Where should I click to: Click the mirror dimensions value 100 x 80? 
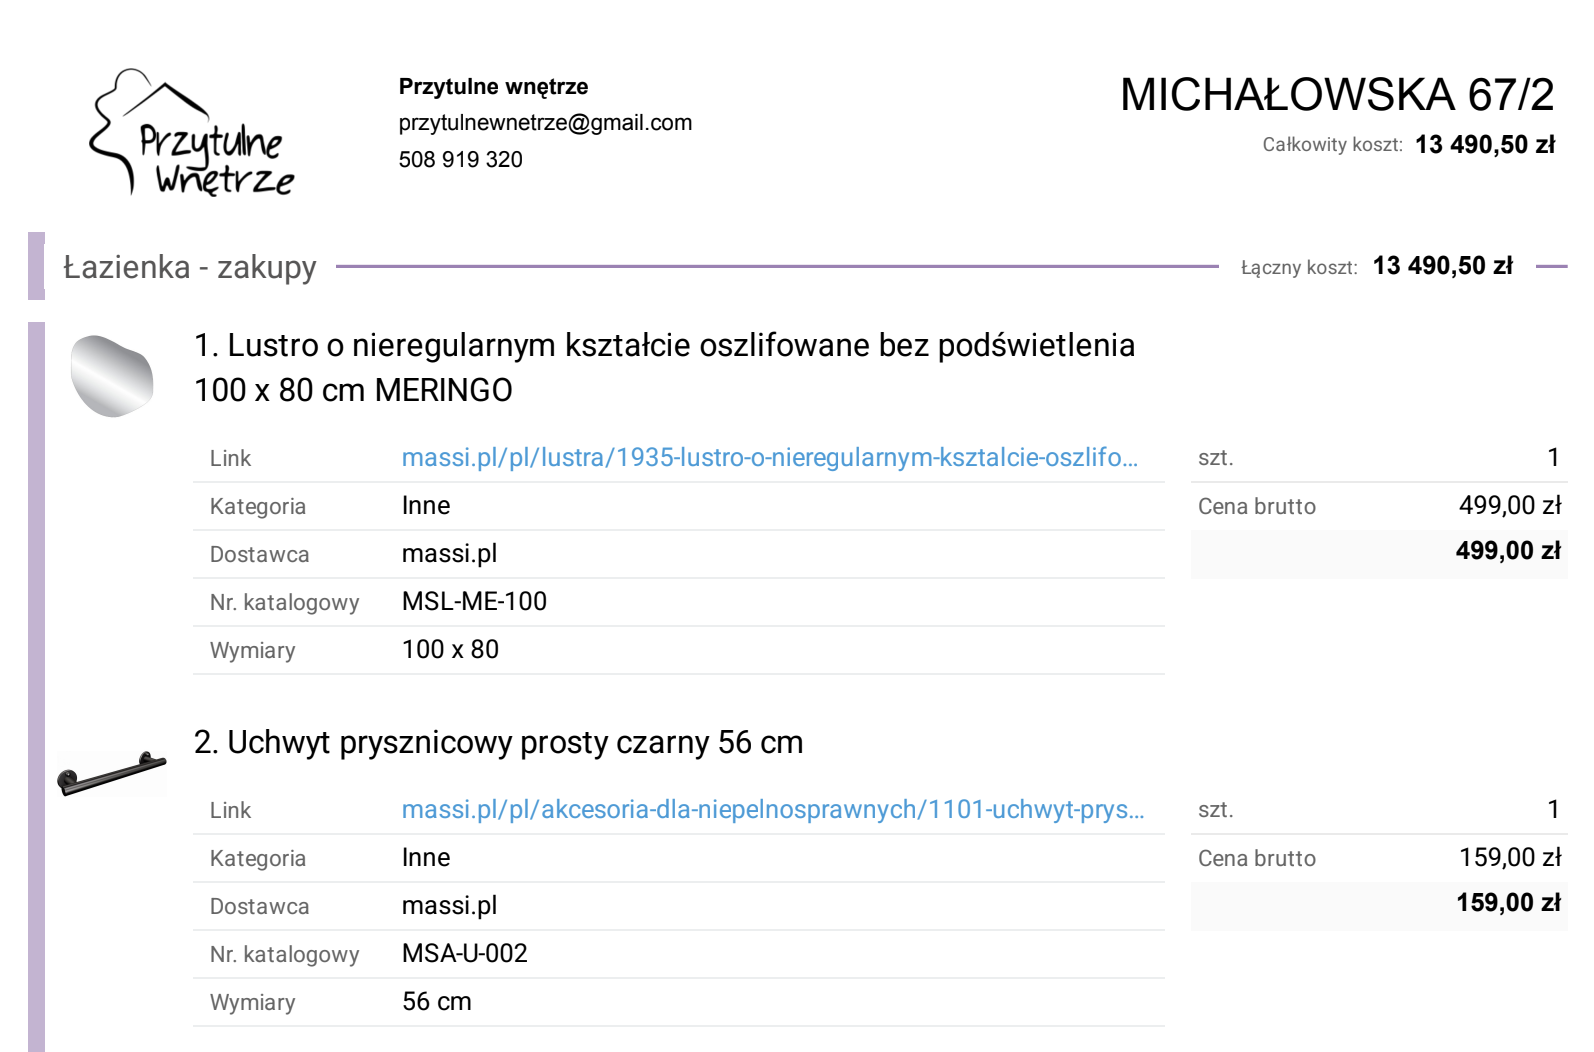click(x=450, y=650)
